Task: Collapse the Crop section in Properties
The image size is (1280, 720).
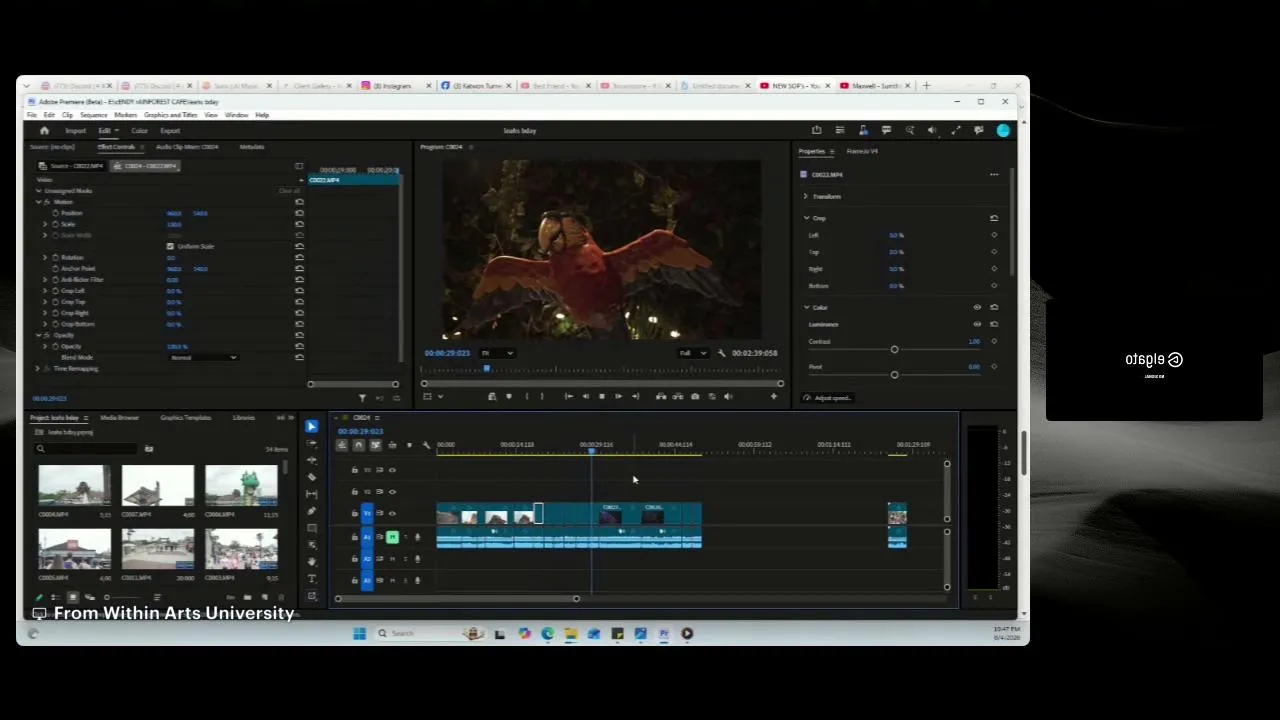Action: (x=806, y=218)
